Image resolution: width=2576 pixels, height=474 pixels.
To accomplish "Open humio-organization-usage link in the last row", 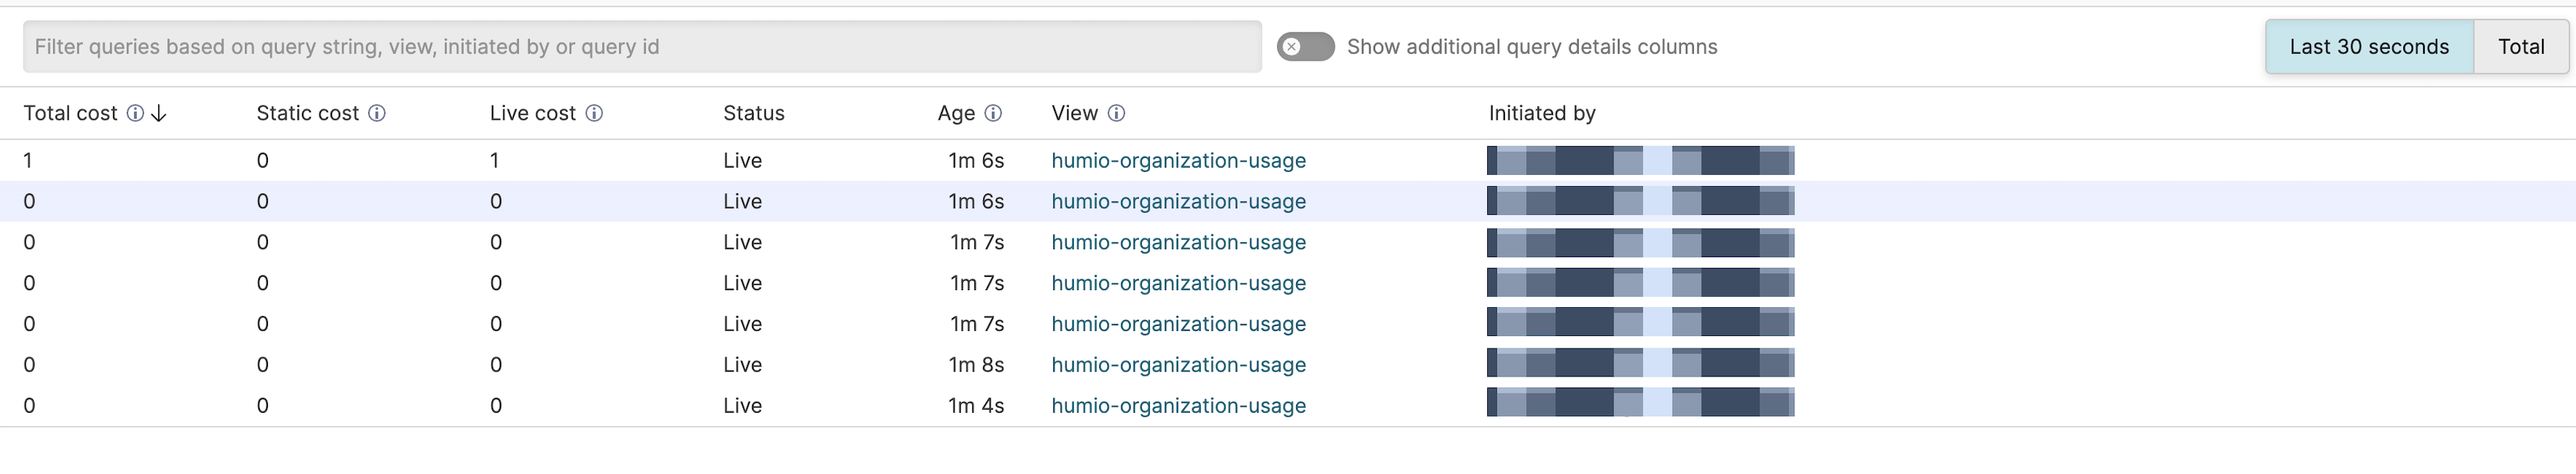I will [1178, 405].
